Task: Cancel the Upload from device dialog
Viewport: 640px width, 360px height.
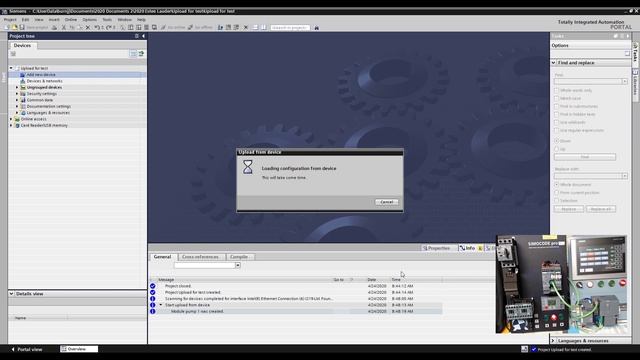Action: [x=387, y=202]
